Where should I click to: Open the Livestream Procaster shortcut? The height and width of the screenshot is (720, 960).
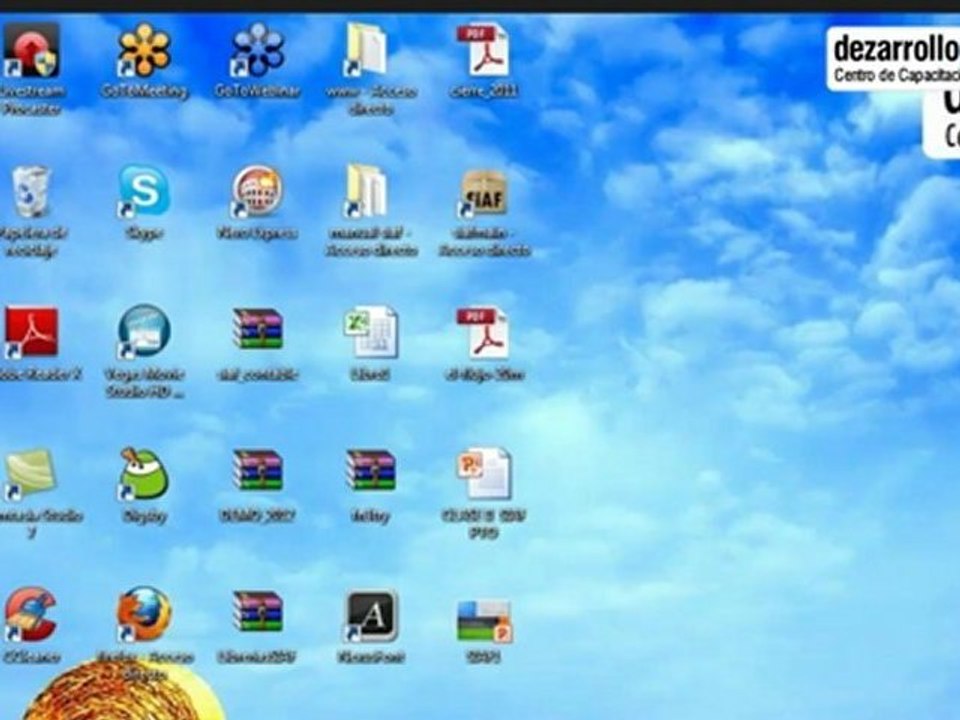(32, 51)
